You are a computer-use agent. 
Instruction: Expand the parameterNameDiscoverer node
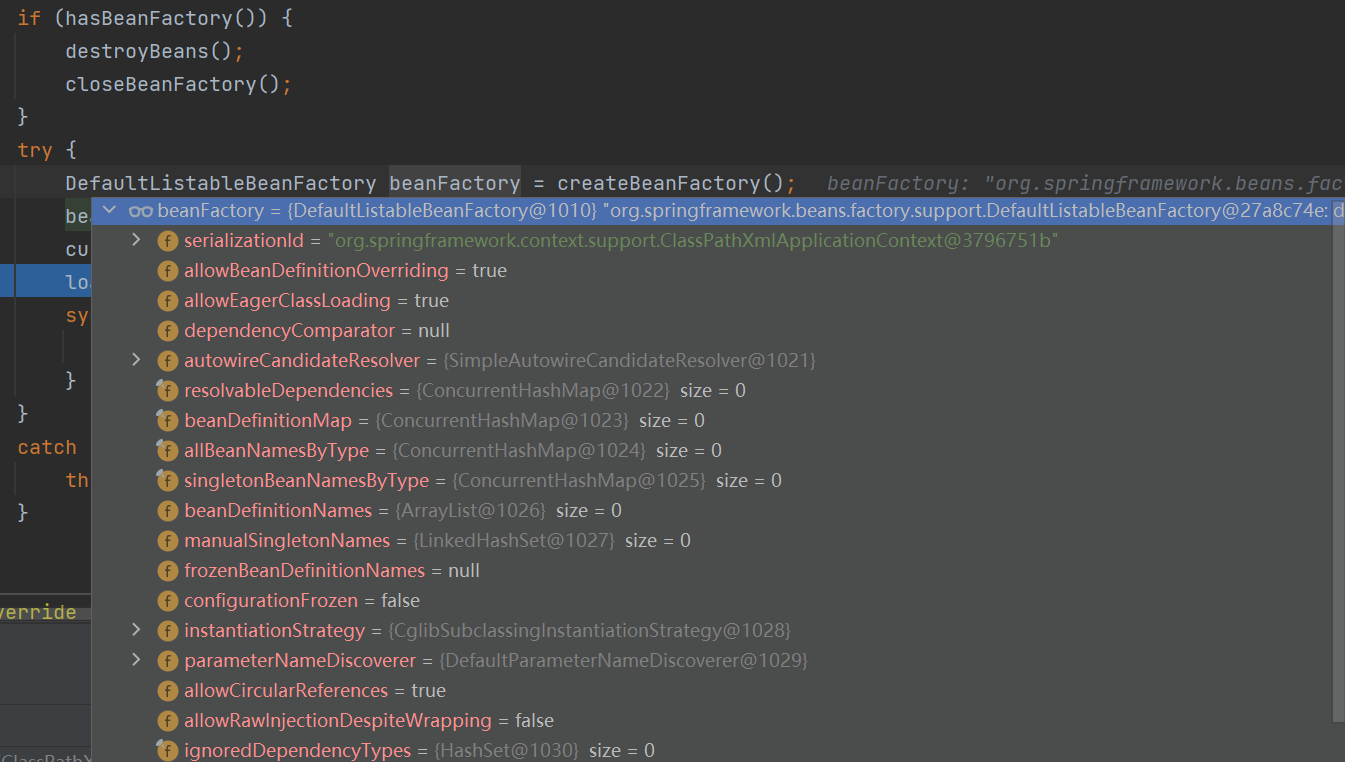(x=137, y=660)
